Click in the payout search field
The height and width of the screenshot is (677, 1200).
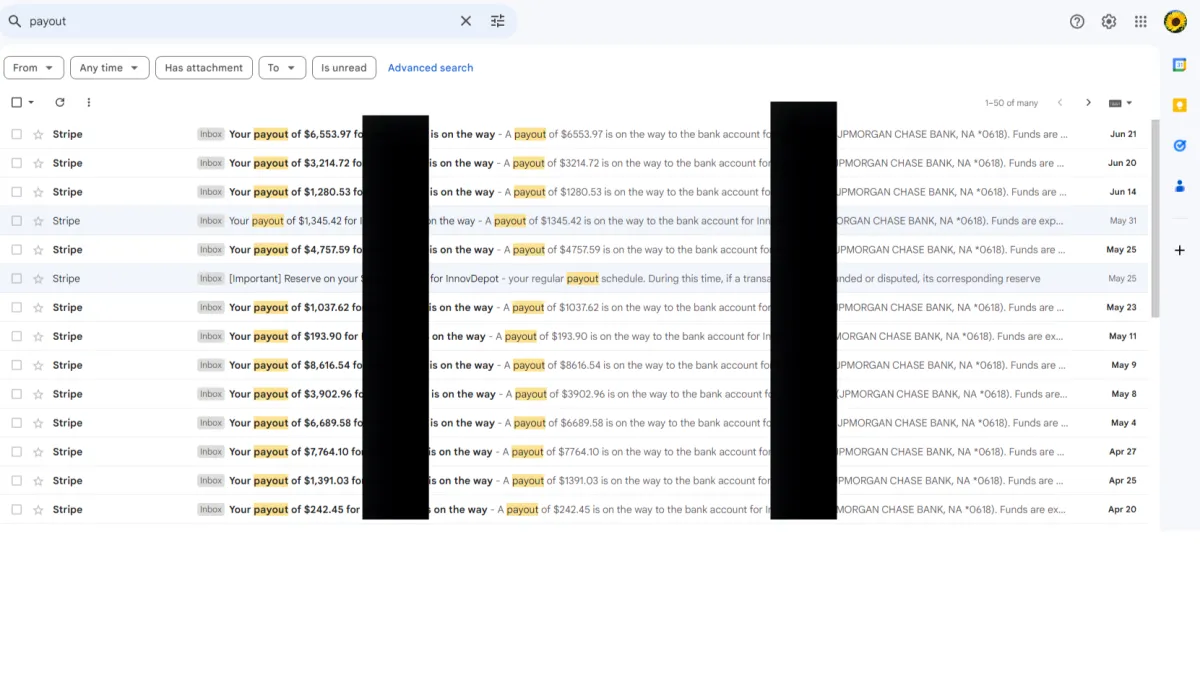click(240, 21)
